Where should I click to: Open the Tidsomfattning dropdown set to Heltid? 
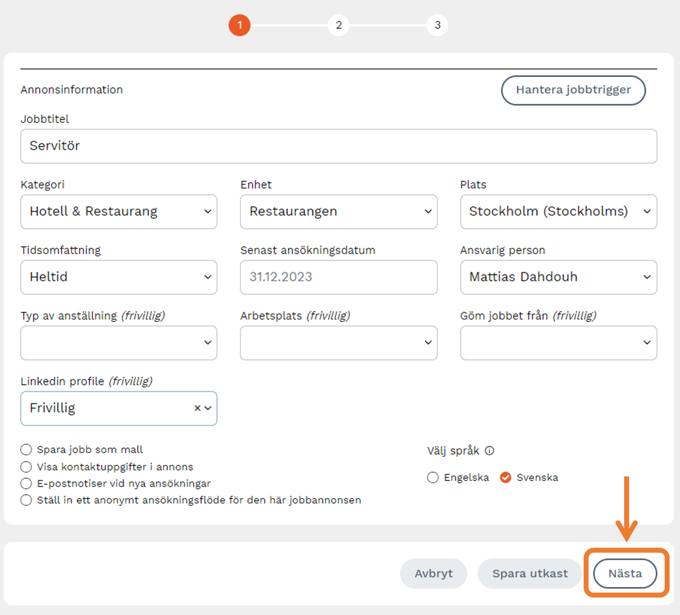(118, 277)
